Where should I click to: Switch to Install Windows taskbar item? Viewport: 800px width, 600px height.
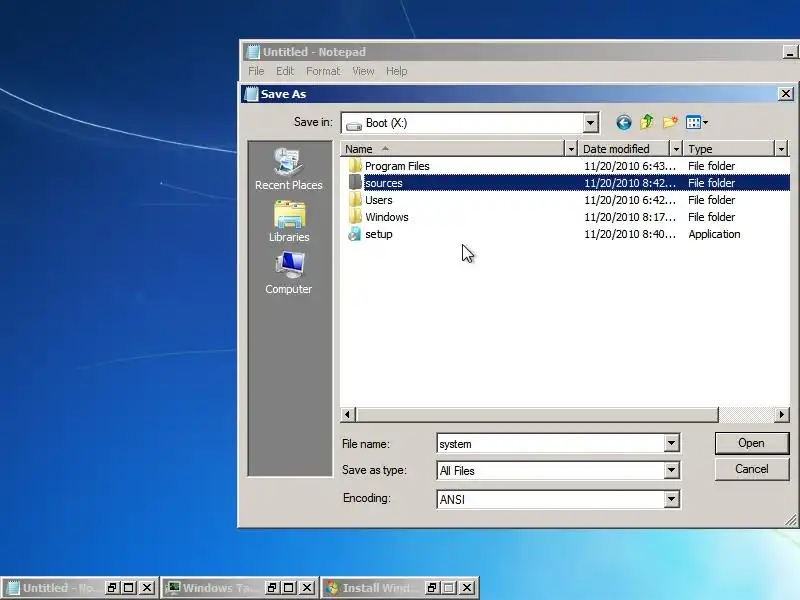(x=371, y=588)
